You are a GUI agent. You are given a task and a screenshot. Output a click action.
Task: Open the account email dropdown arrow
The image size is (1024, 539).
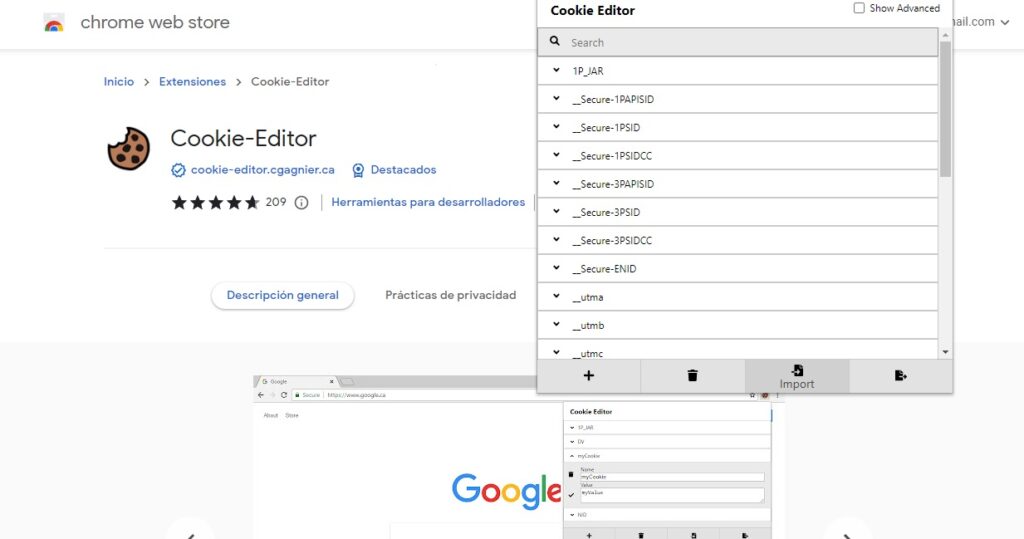tap(1005, 23)
